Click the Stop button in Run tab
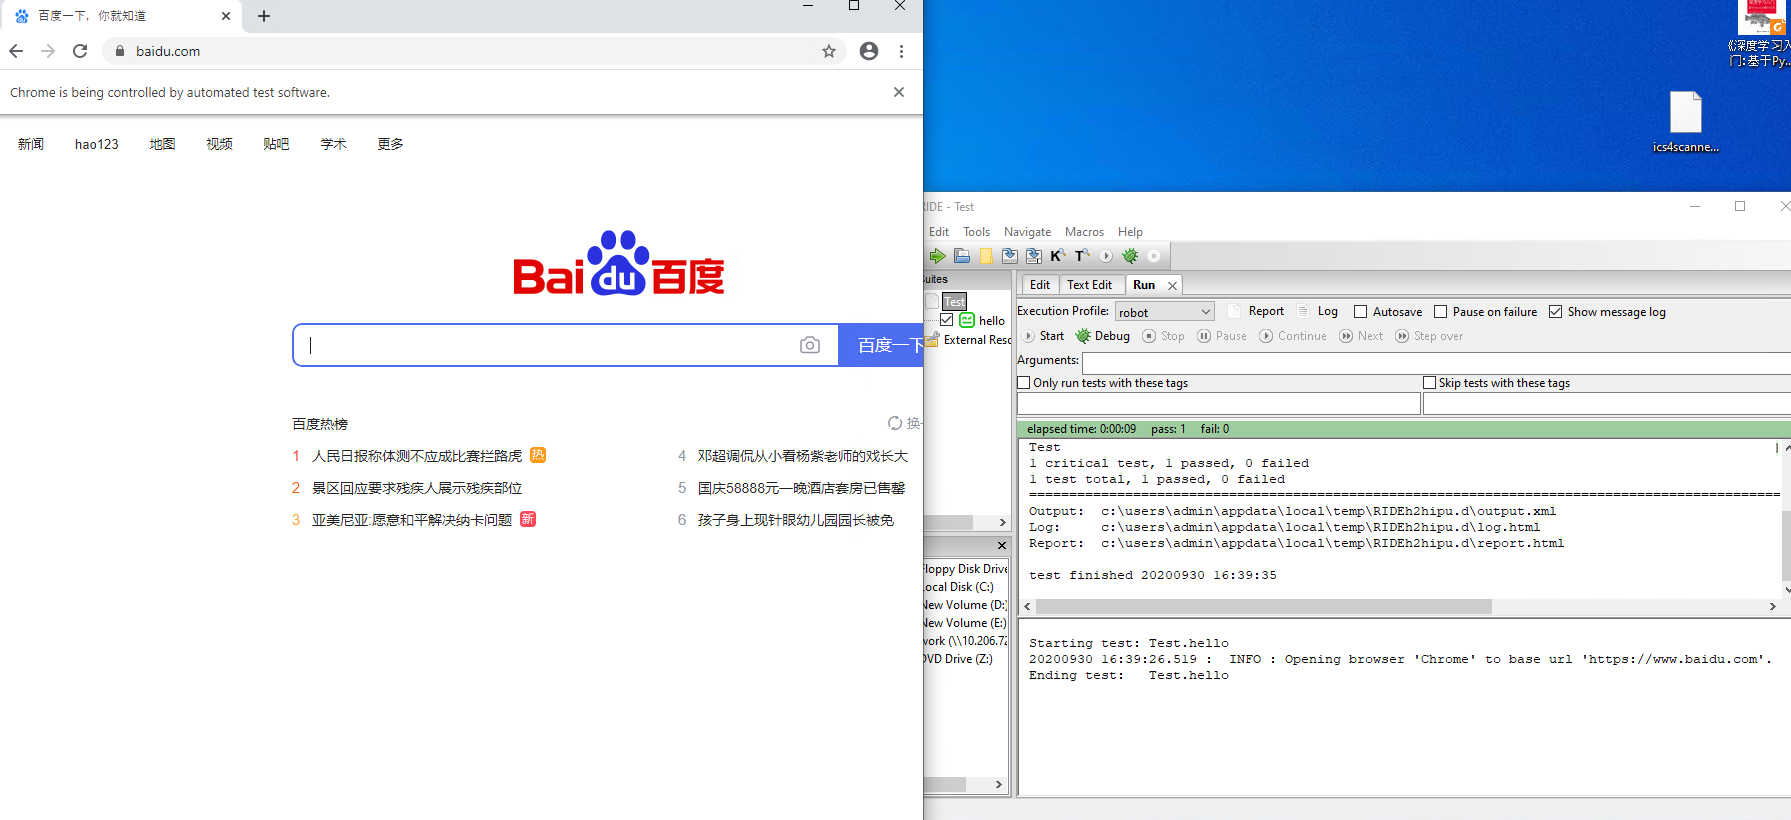This screenshot has height=820, width=1791. (x=1163, y=336)
